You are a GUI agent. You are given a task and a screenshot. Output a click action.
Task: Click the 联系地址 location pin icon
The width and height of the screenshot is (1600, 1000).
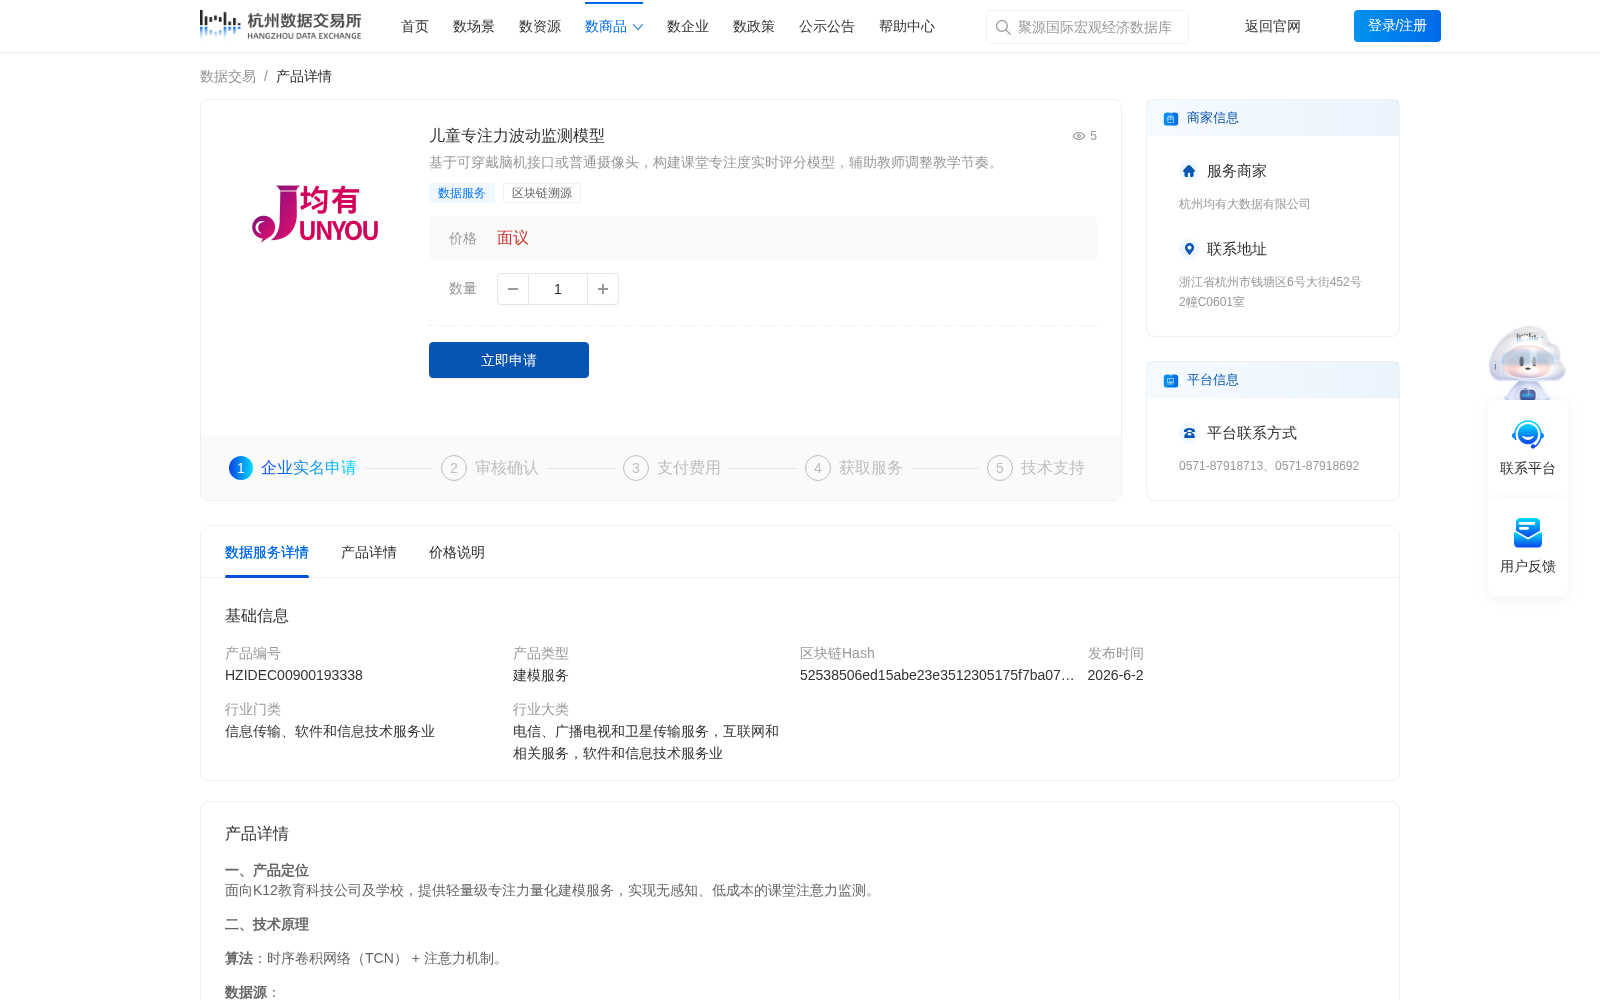1189,249
